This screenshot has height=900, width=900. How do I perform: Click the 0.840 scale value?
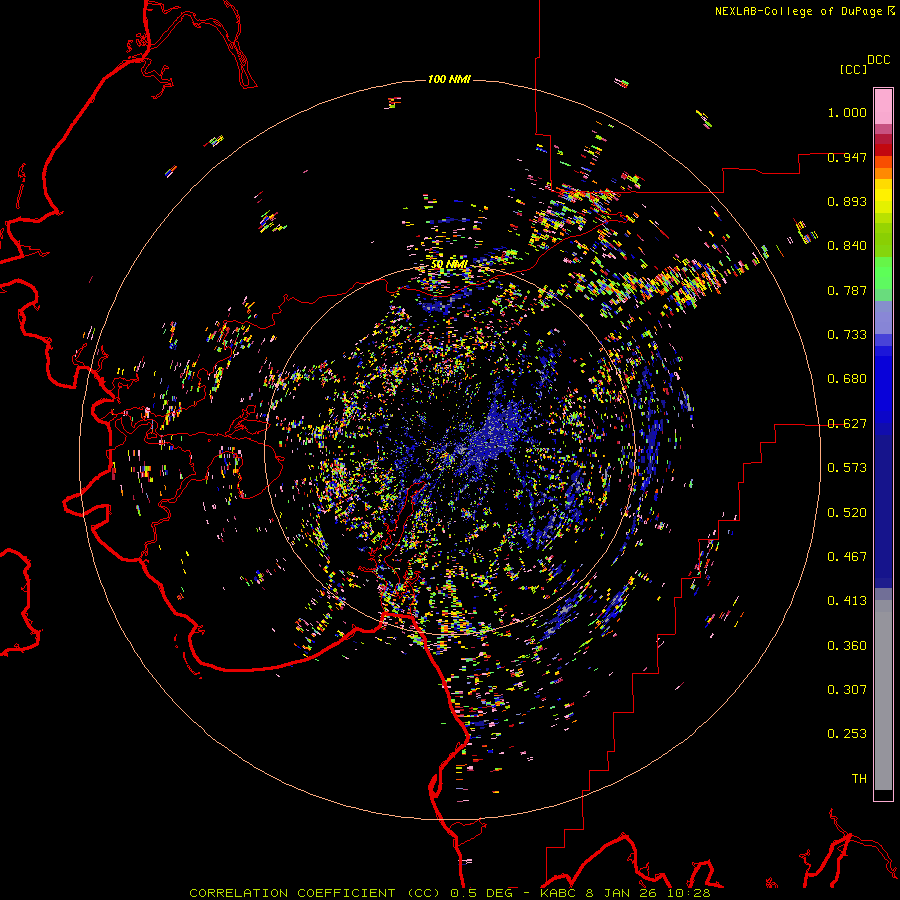pyautogui.click(x=847, y=246)
